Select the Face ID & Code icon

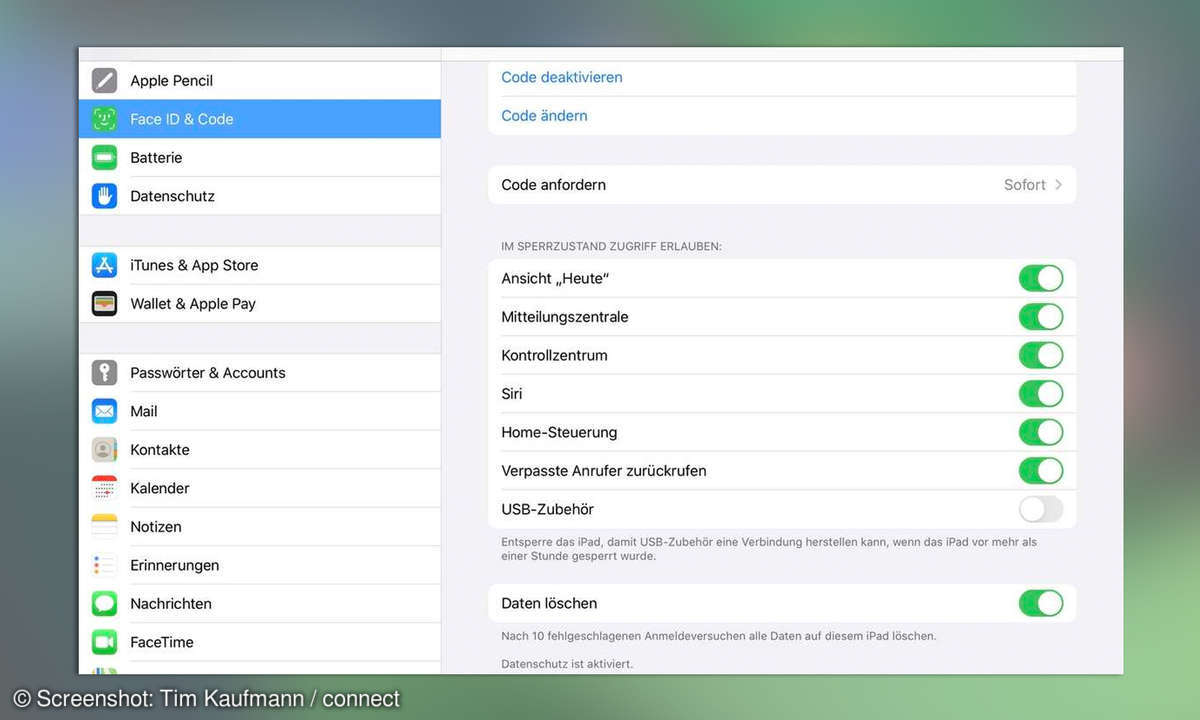click(x=105, y=119)
